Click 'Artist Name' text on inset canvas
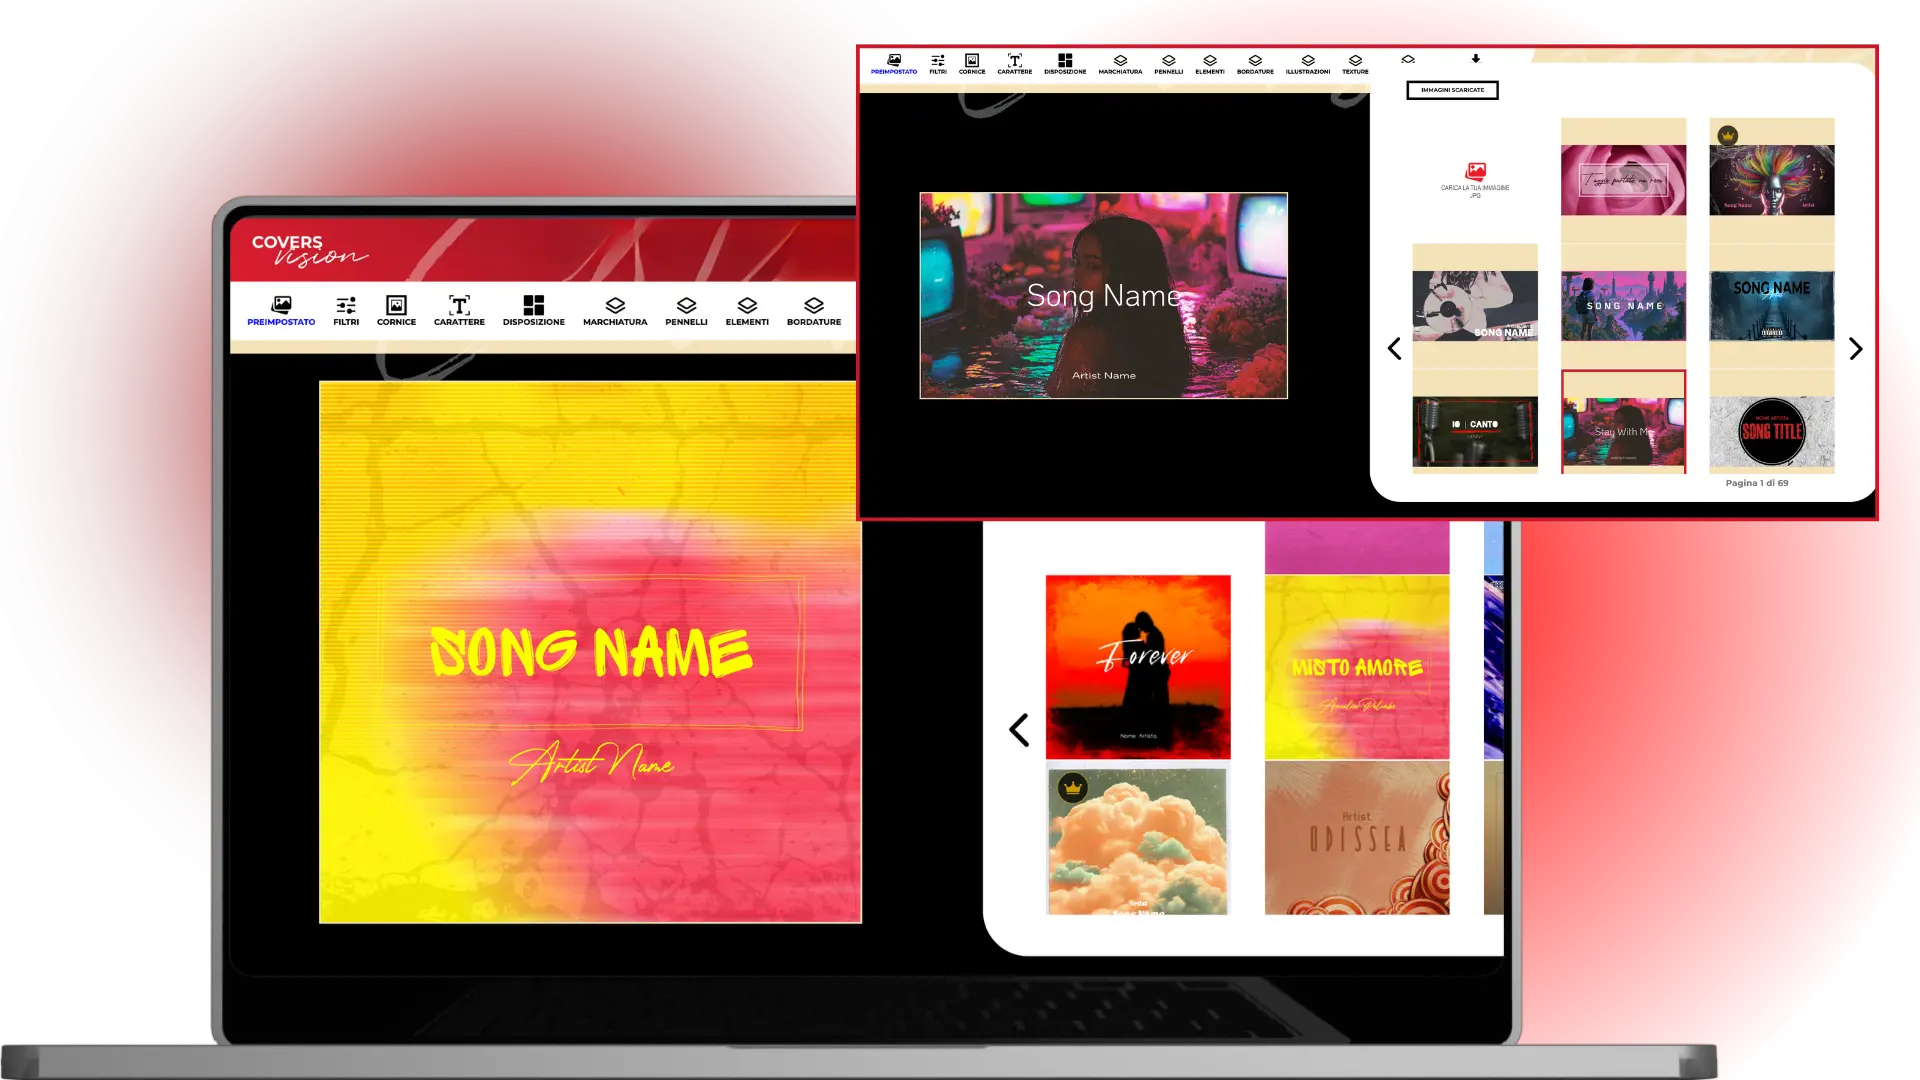 point(1104,376)
